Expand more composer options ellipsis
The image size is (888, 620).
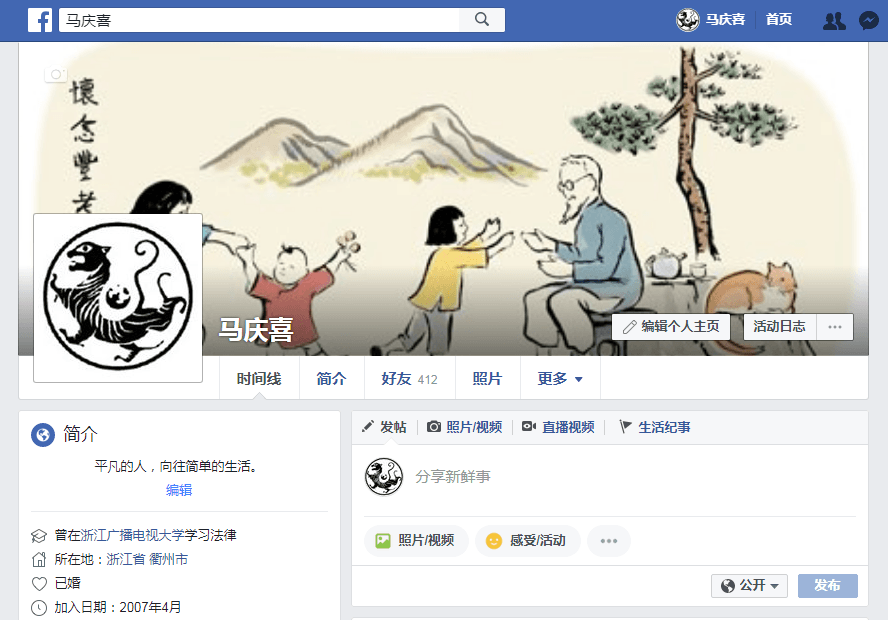click(609, 541)
